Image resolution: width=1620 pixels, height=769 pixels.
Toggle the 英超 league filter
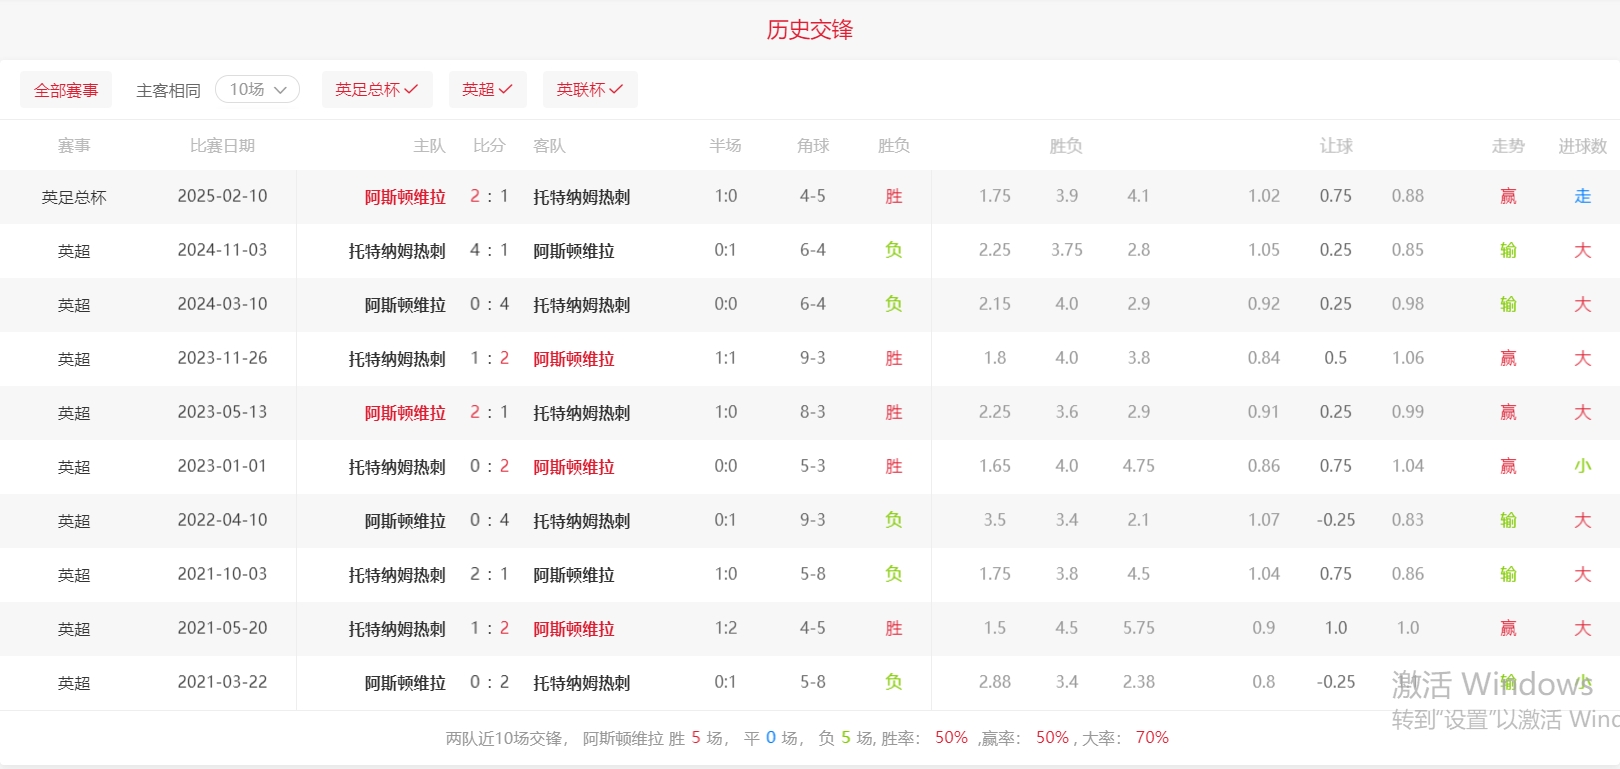click(487, 90)
